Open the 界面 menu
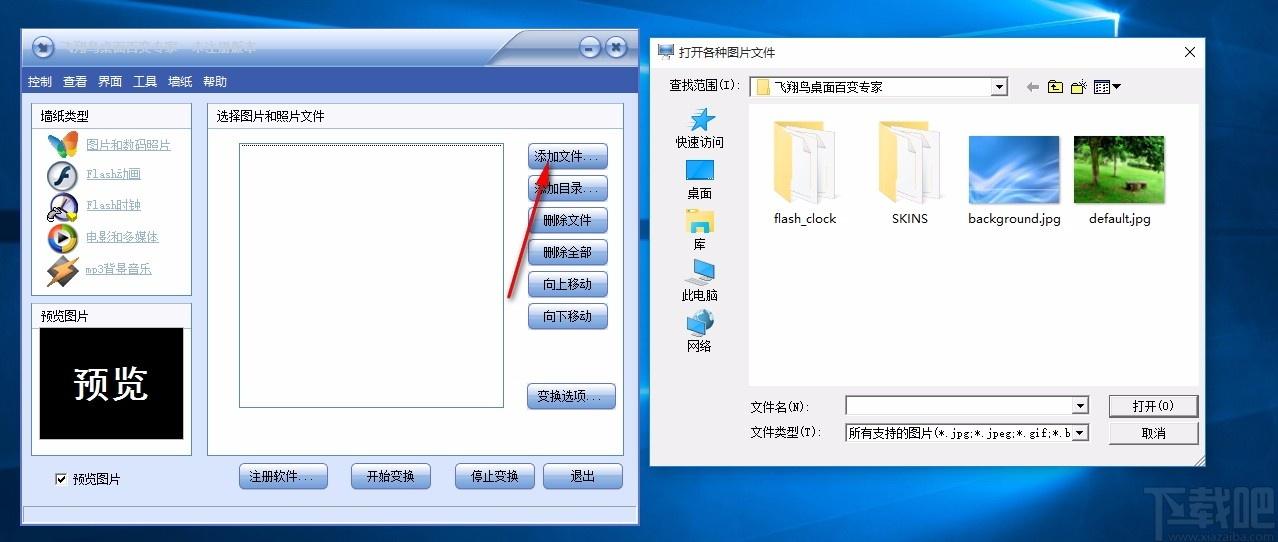 pos(110,82)
